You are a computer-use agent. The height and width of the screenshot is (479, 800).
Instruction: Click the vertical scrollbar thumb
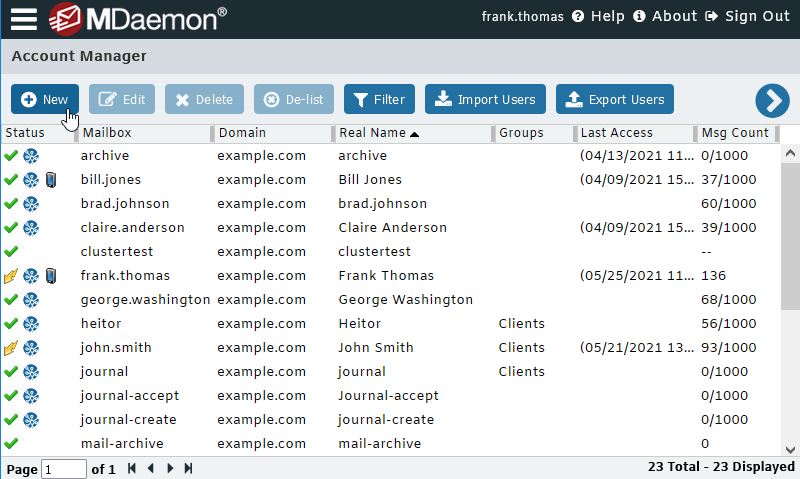click(x=790, y=236)
